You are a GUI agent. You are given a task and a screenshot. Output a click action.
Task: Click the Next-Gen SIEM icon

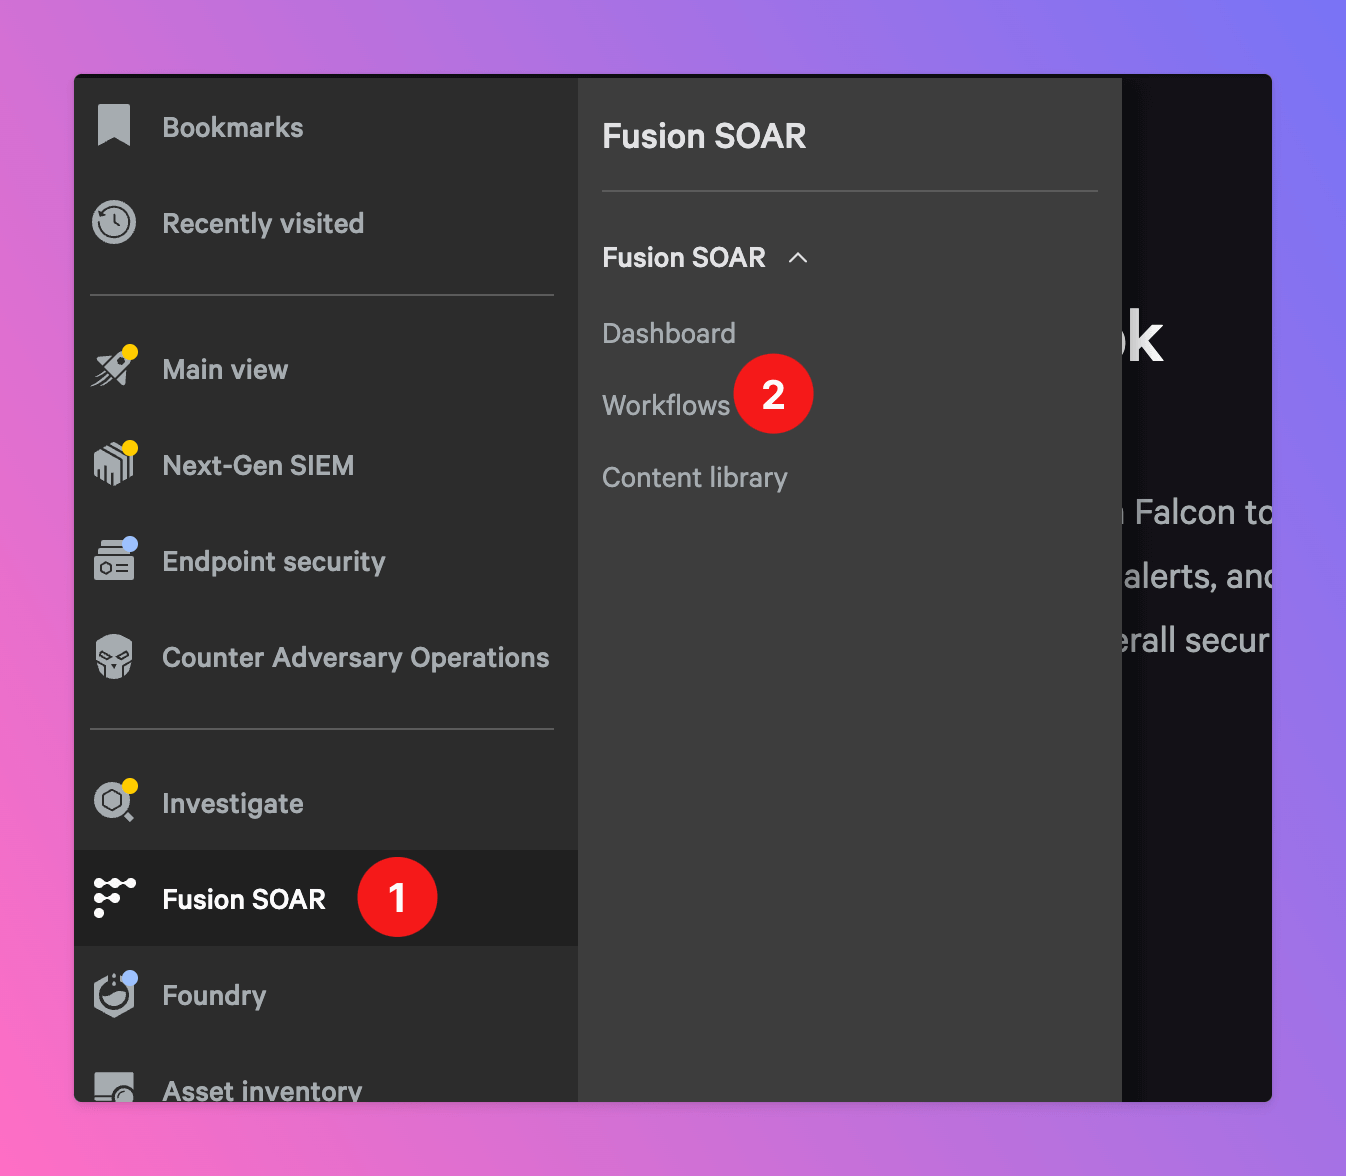pos(115,463)
